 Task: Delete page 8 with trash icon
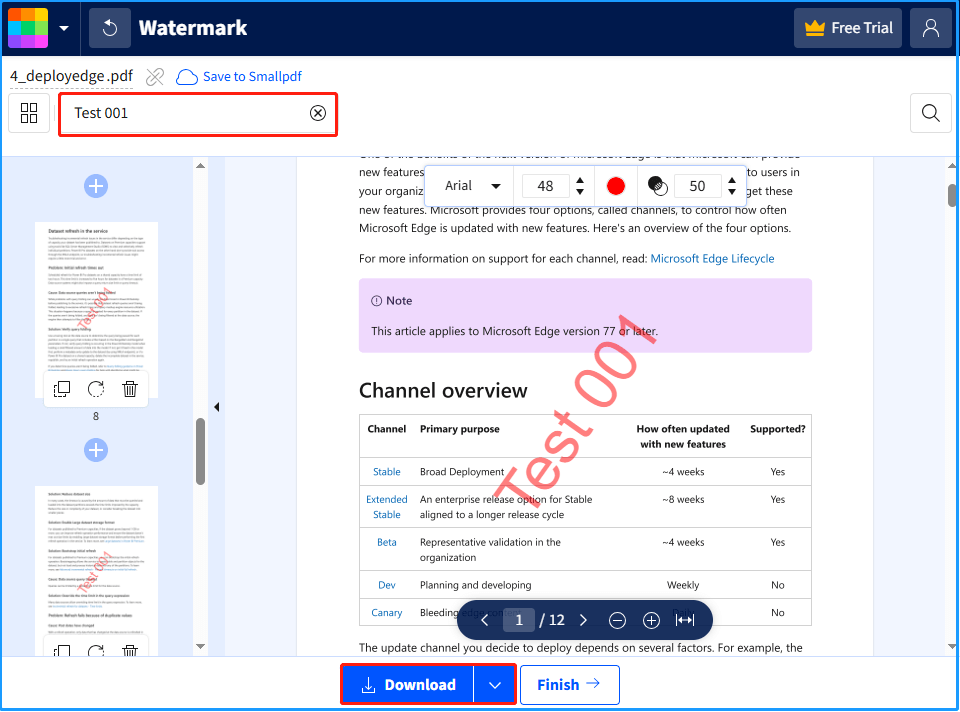130,389
